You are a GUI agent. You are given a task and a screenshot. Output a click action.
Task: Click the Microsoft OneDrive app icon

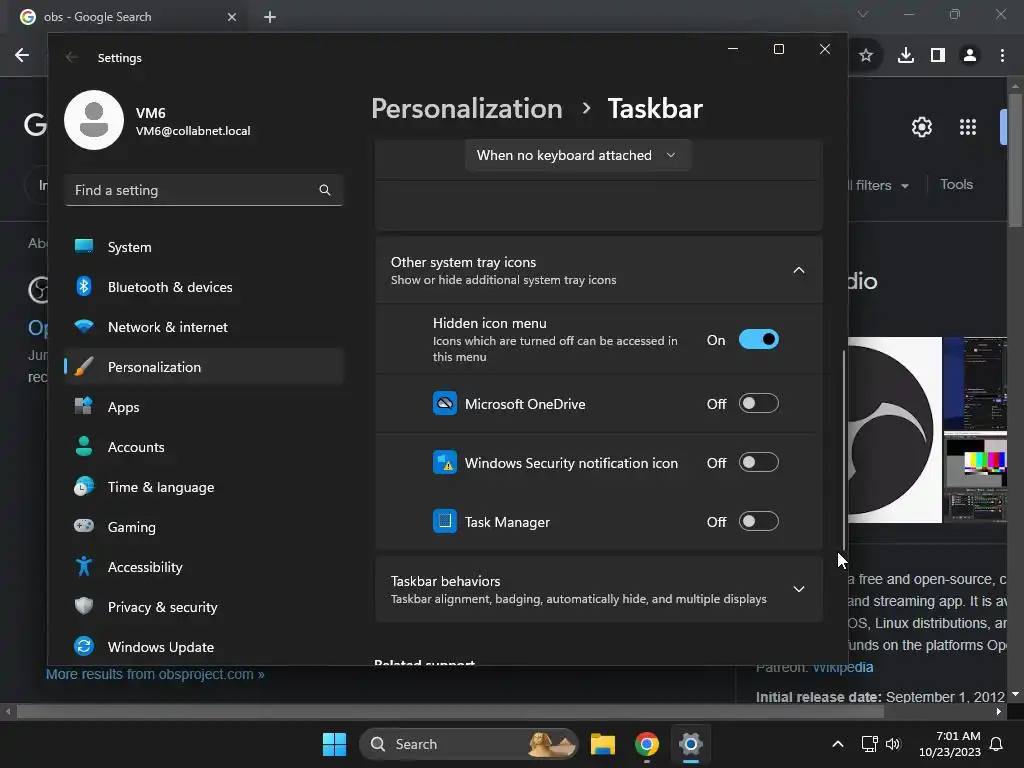tap(445, 404)
